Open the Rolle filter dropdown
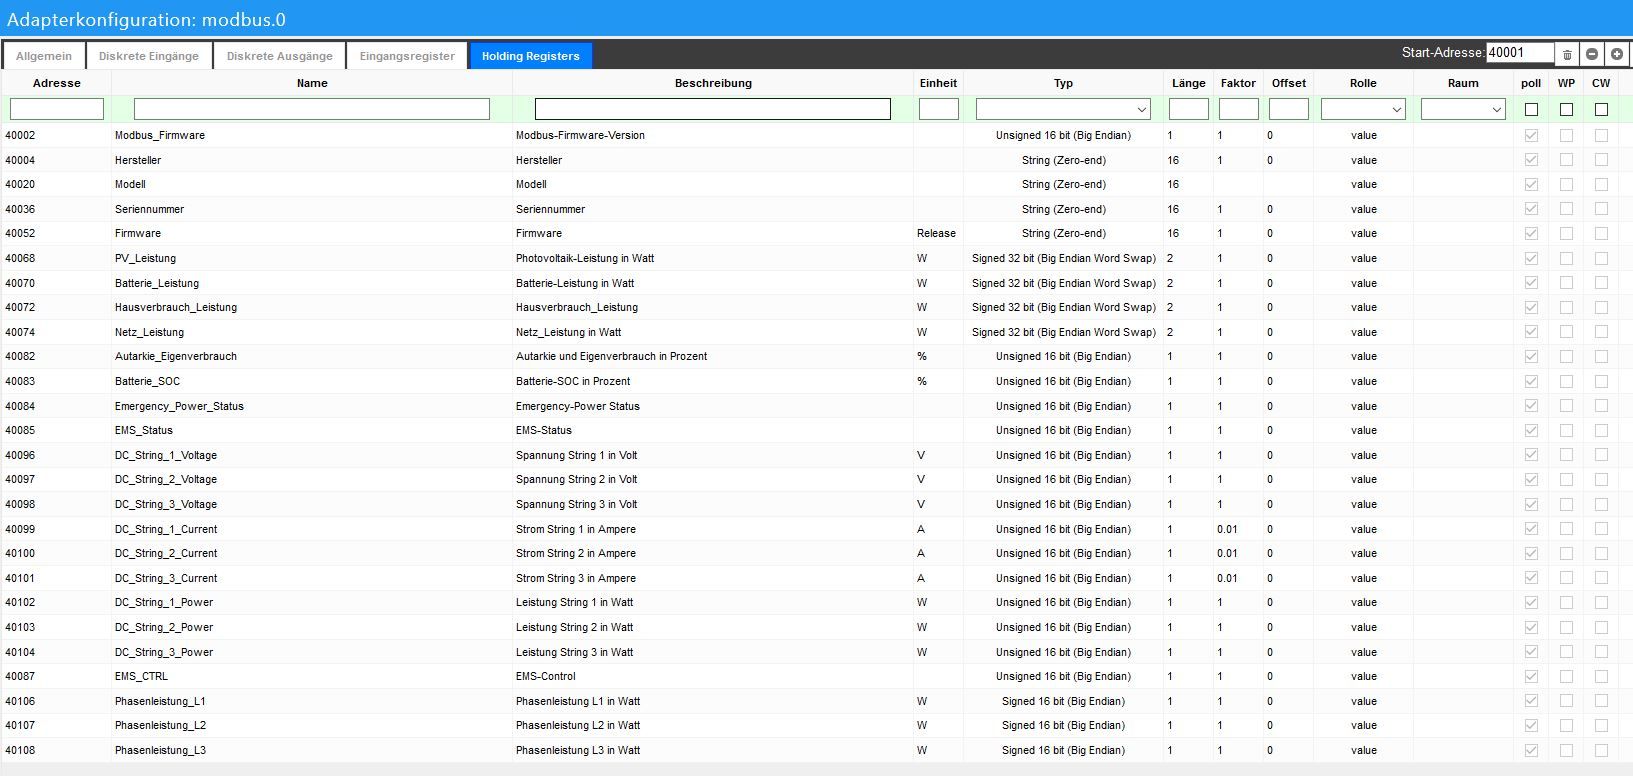The image size is (1633, 776). [1363, 109]
